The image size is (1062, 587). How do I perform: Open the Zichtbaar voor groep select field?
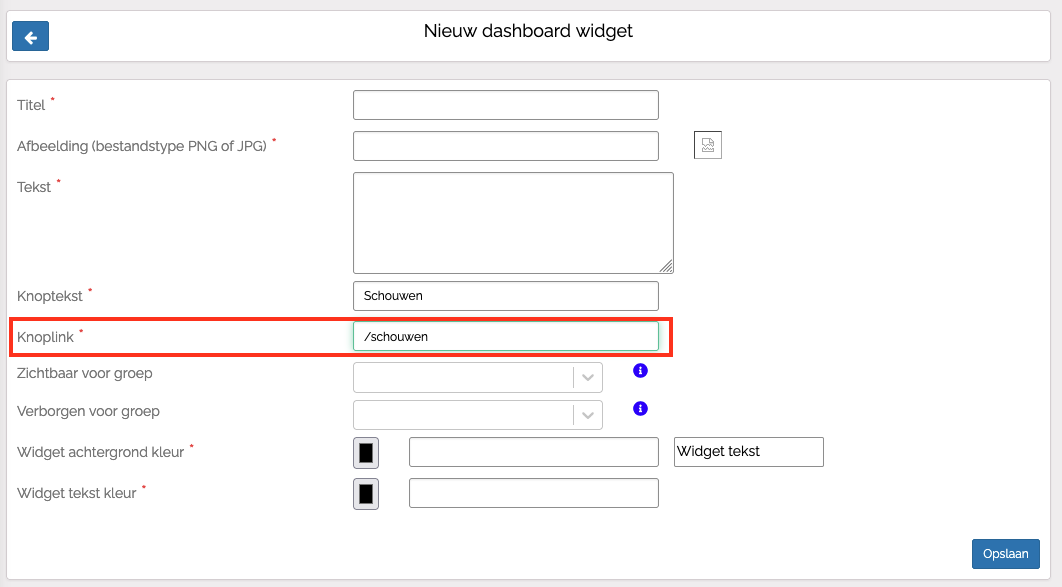463,377
